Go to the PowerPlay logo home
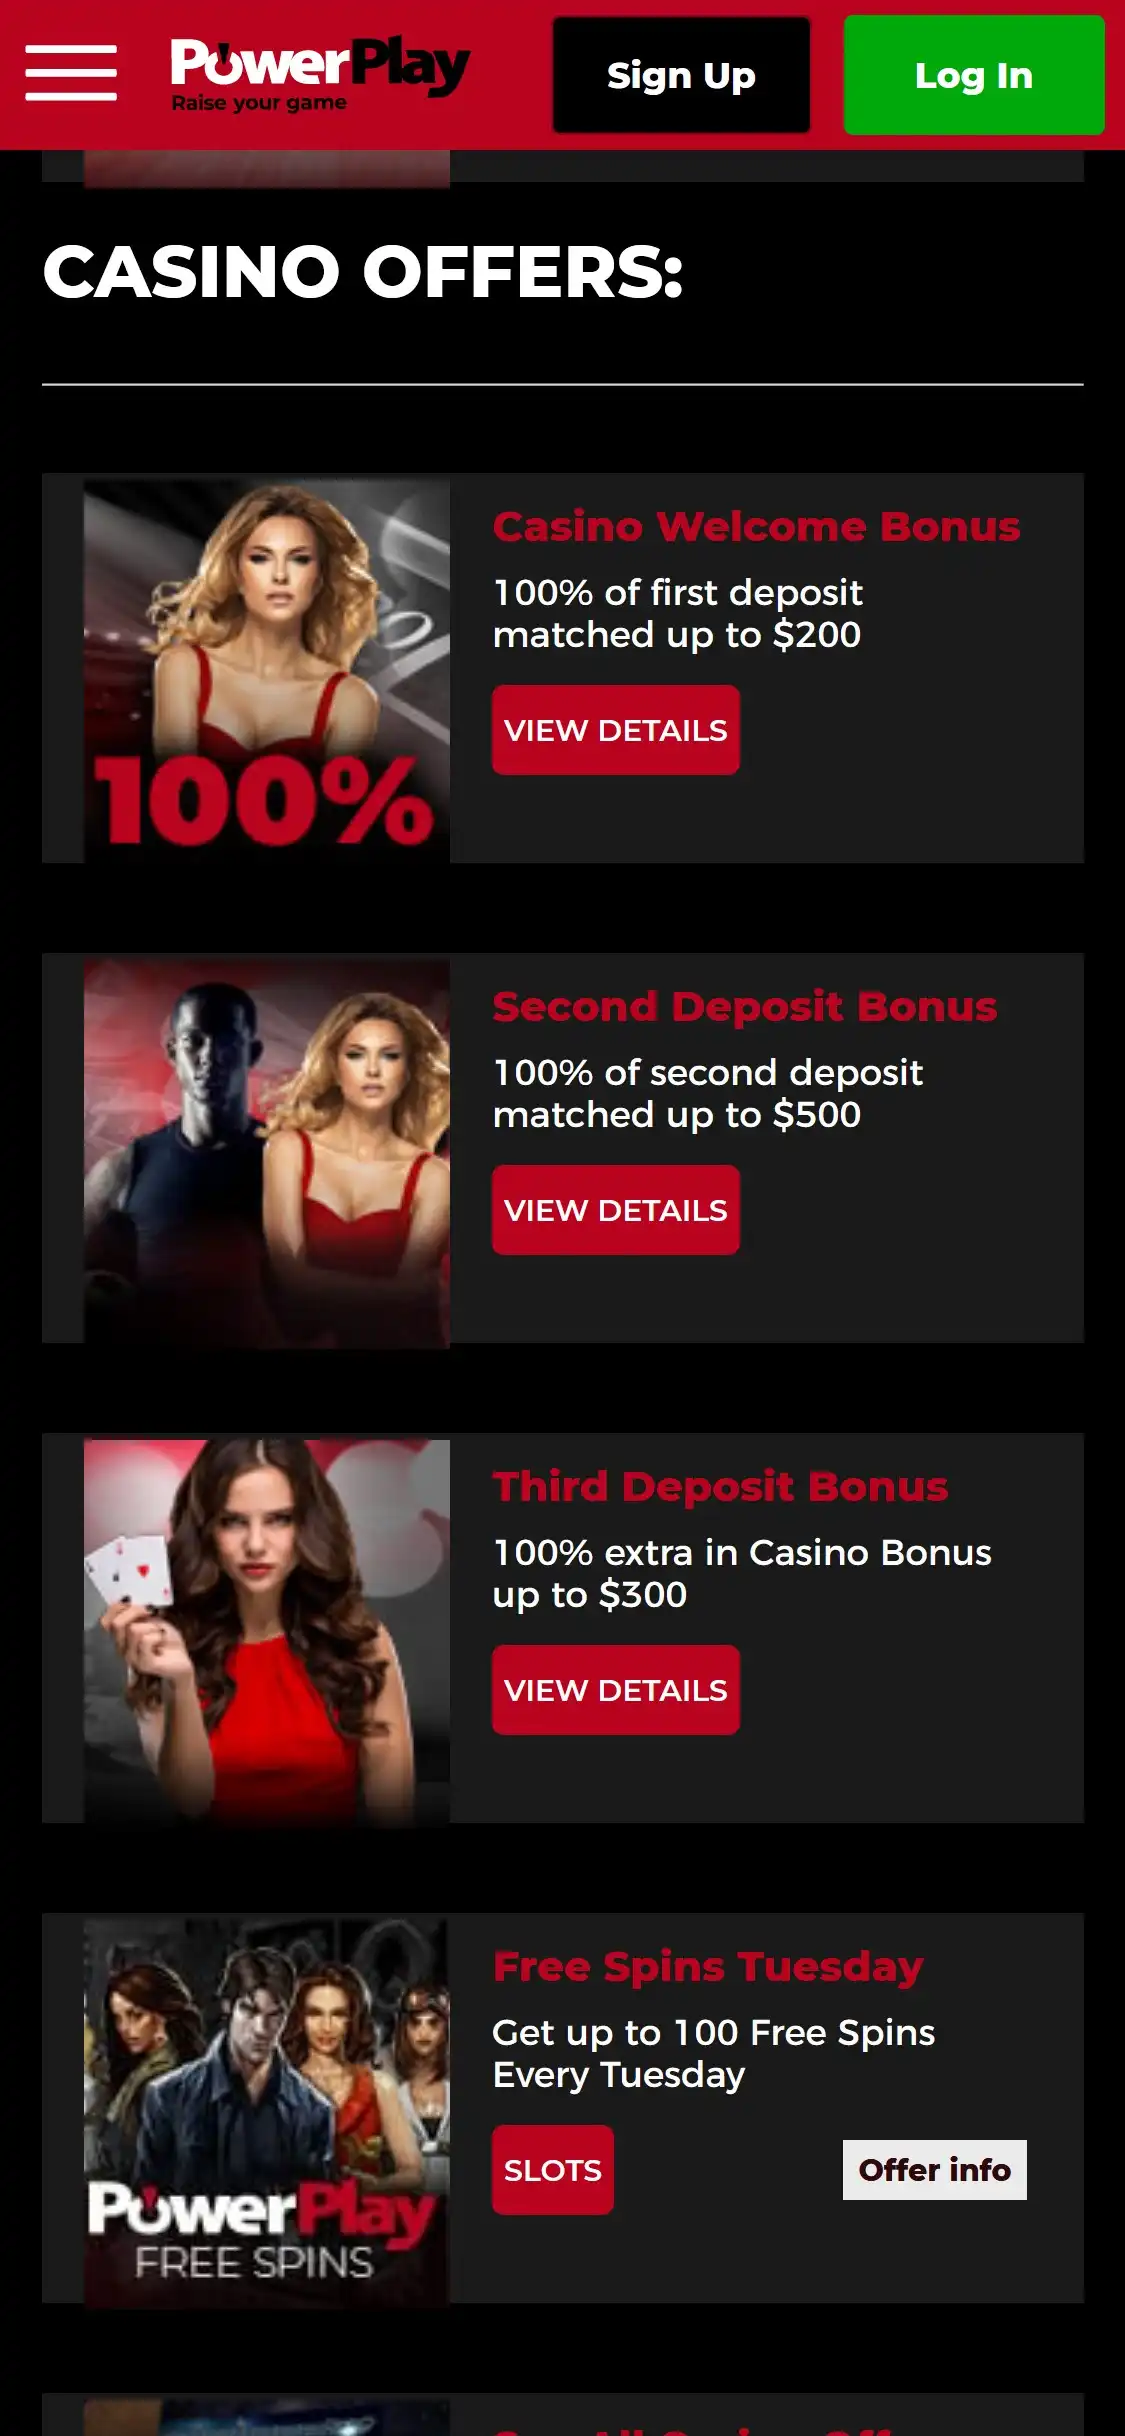 pos(319,74)
